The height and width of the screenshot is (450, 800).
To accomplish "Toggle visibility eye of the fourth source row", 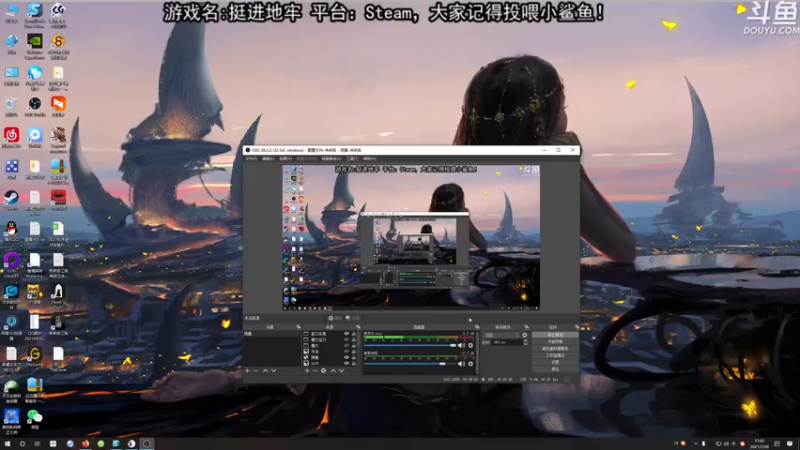I will 346,352.
